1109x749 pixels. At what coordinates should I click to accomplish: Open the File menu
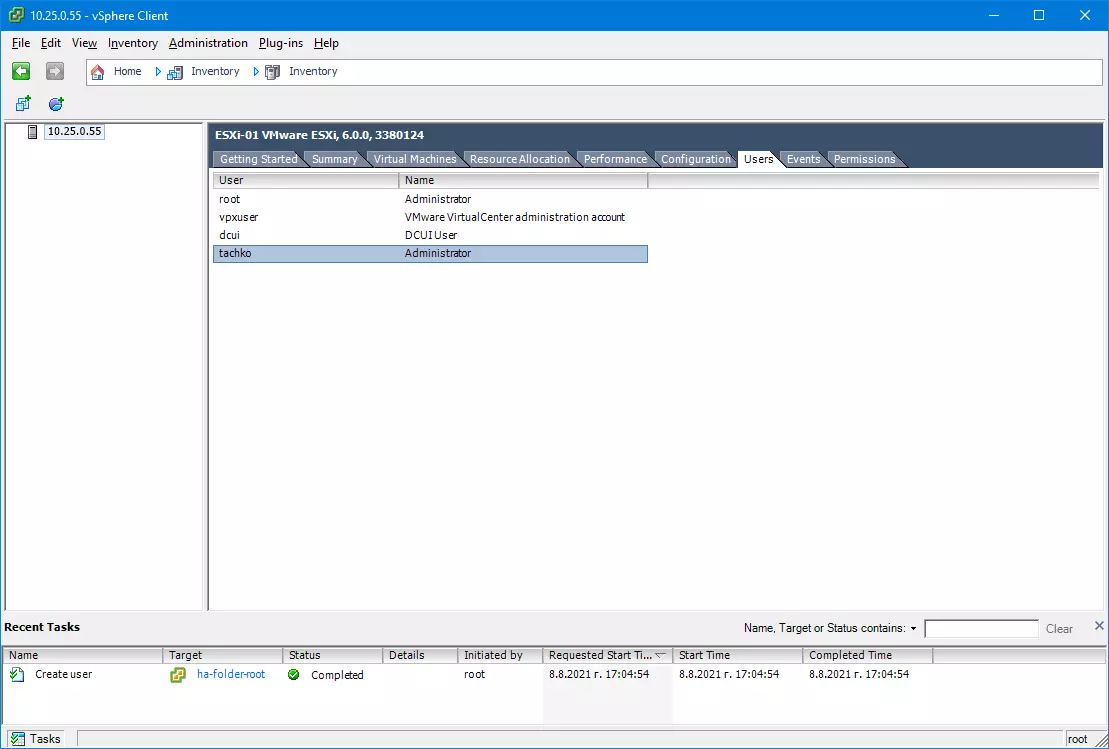(21, 43)
